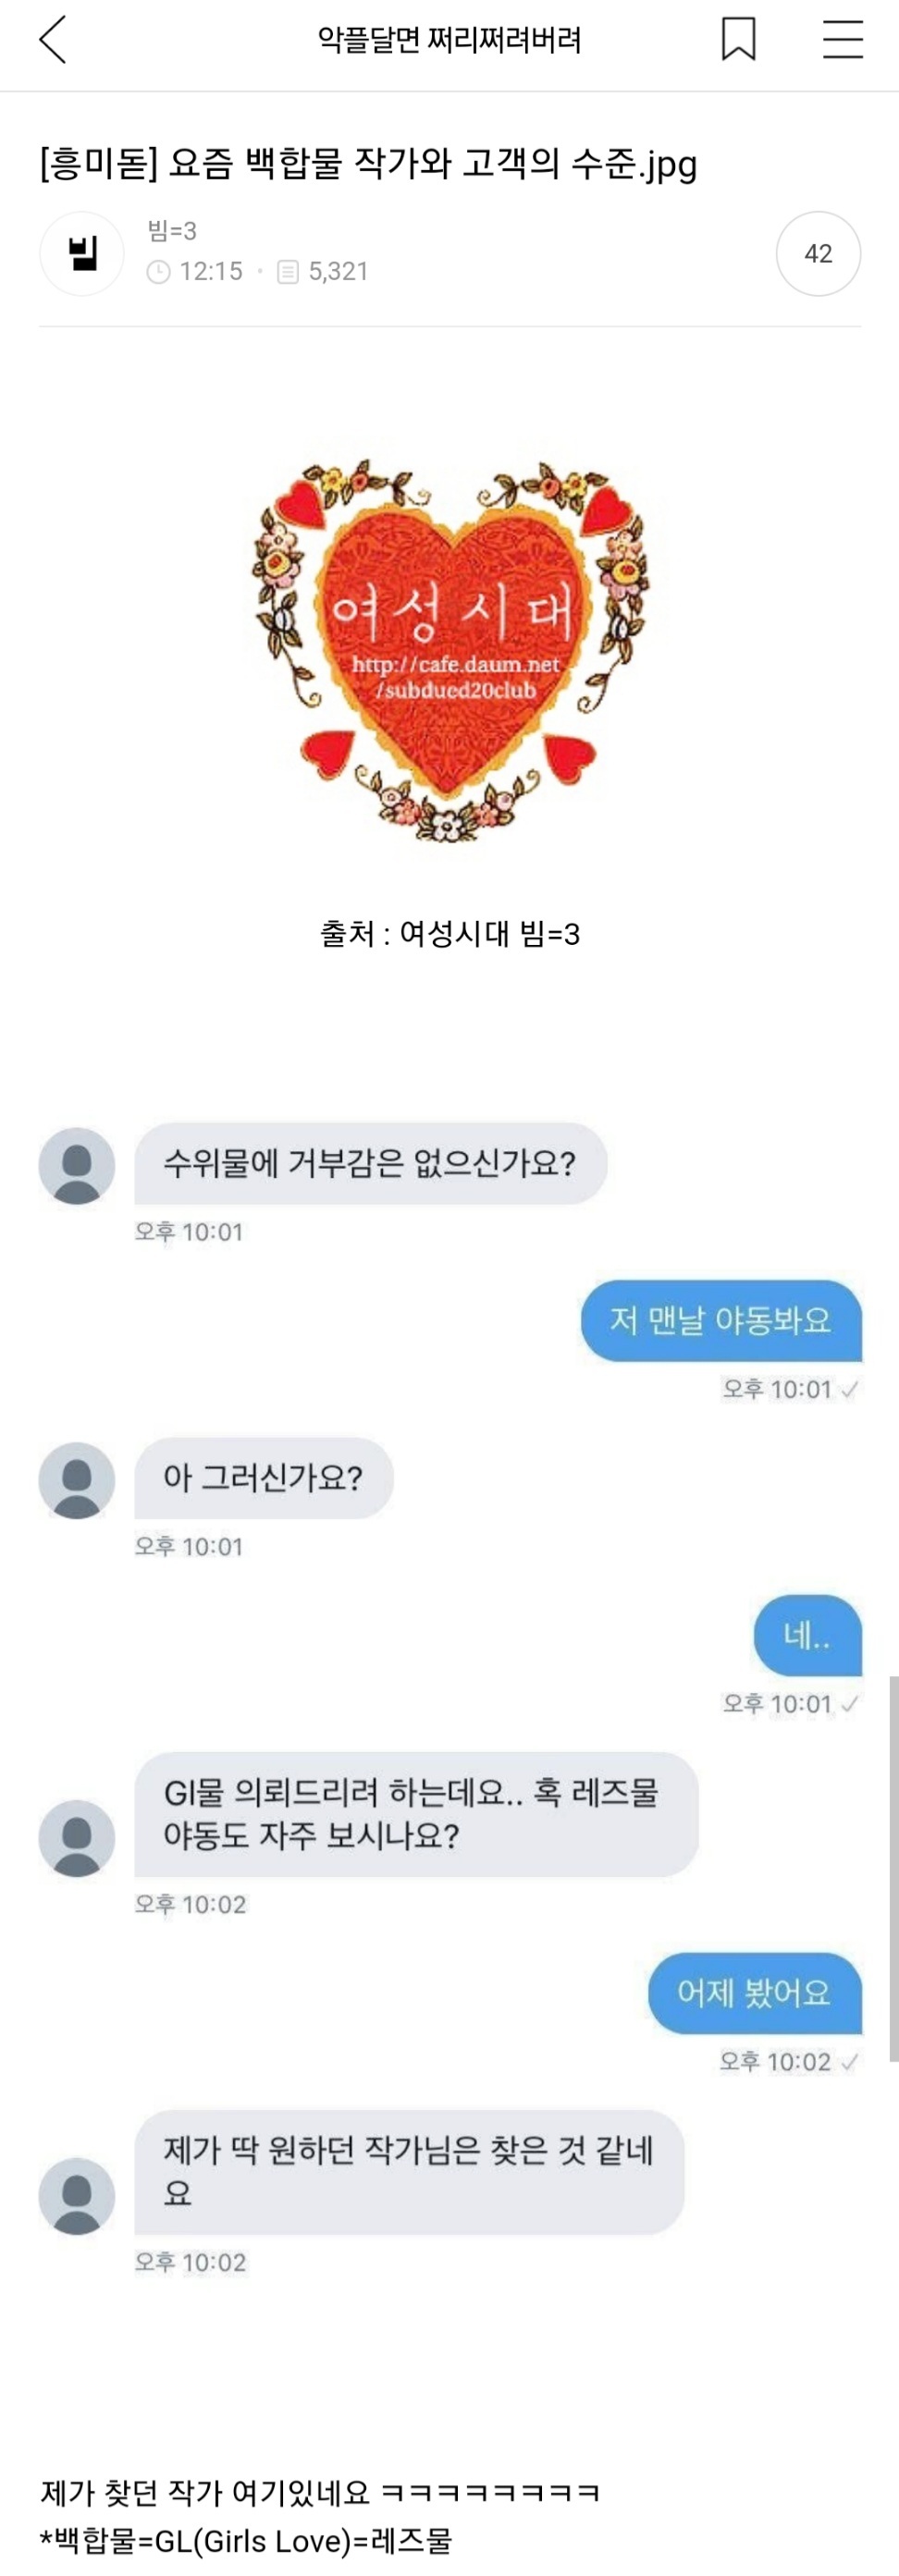Tap the cafe title at top
This screenshot has width=899, height=2576.
coord(449,41)
